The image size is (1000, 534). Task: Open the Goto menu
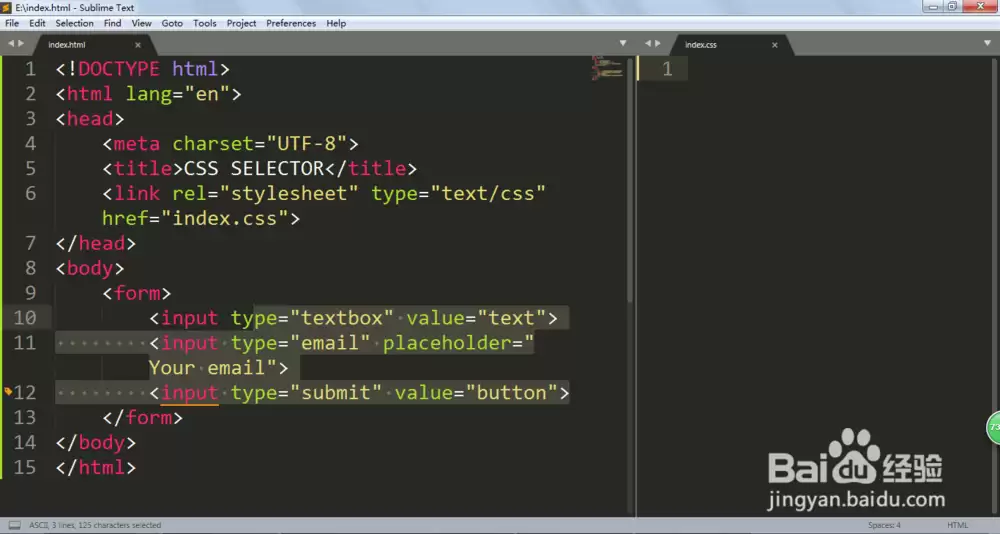(x=172, y=23)
